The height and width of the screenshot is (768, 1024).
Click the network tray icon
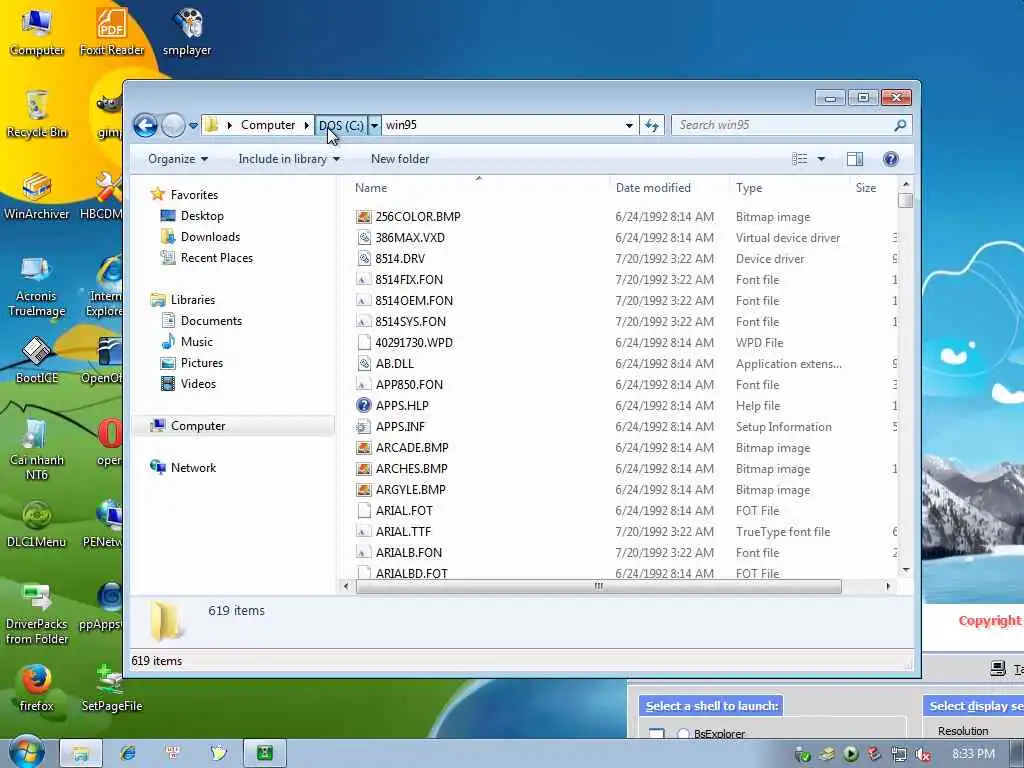pos(899,754)
